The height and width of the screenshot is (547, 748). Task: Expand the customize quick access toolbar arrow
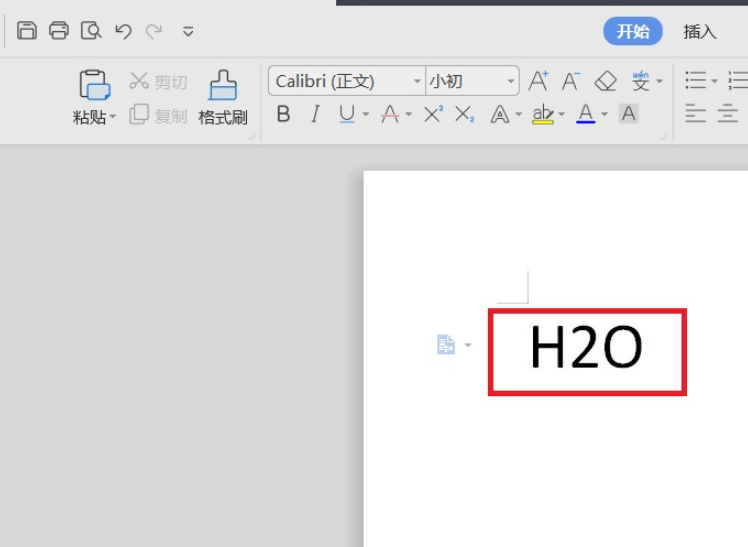188,32
